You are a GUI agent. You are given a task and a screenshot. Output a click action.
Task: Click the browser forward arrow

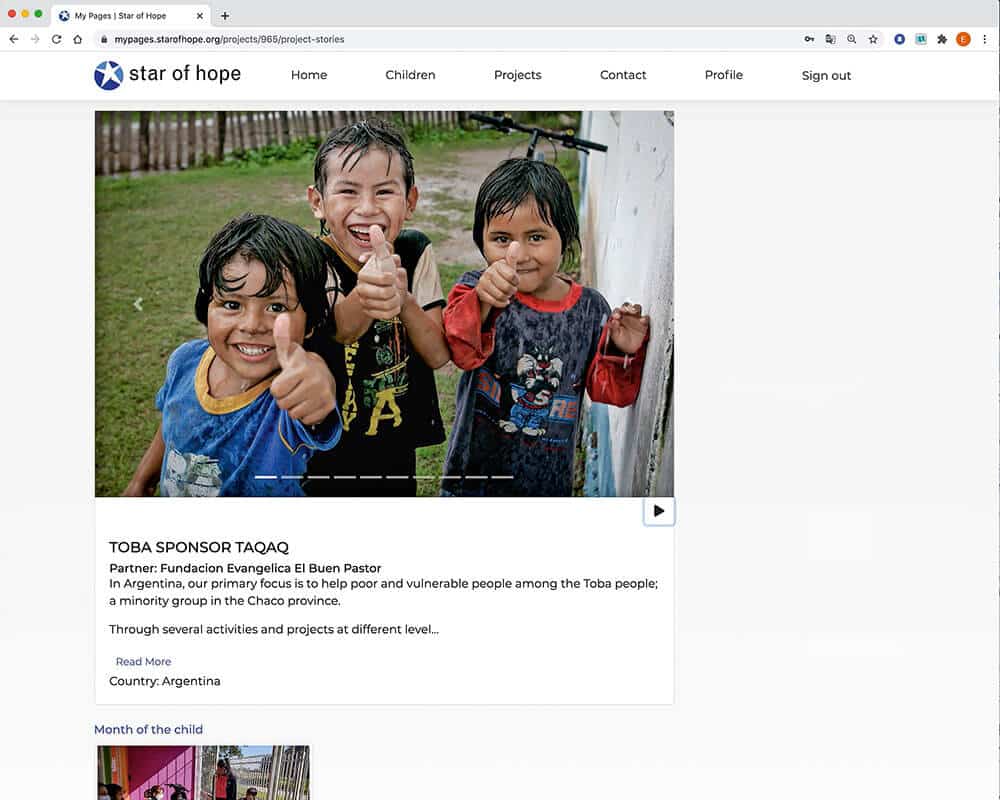point(35,39)
